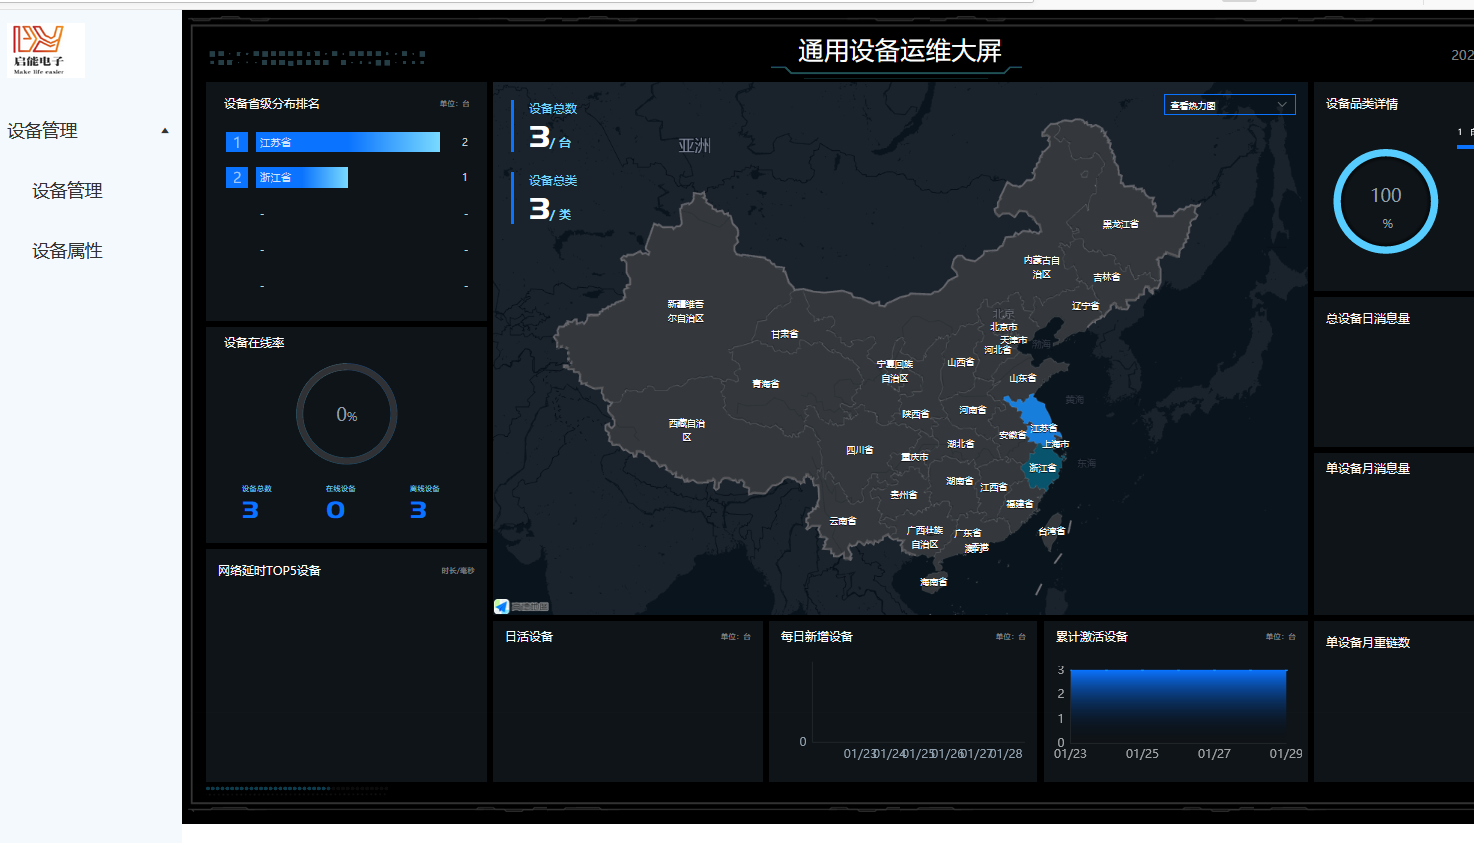The image size is (1474, 843).
Task: Click the 100% category ring gauge
Action: (x=1386, y=201)
